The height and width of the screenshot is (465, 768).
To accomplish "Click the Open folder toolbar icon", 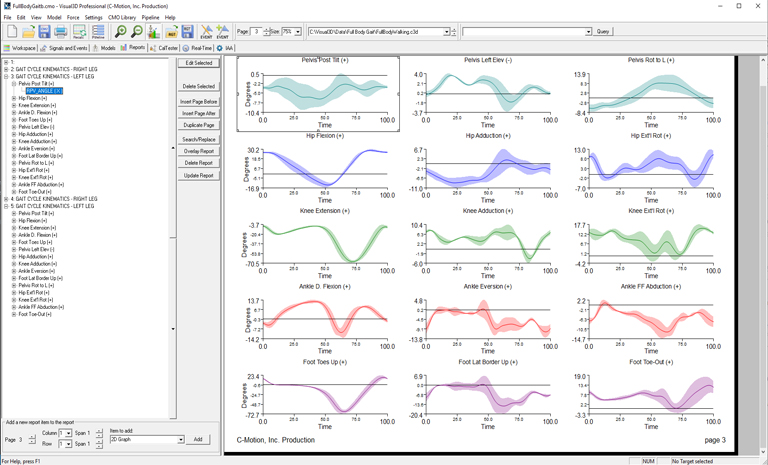I will click(x=28, y=32).
